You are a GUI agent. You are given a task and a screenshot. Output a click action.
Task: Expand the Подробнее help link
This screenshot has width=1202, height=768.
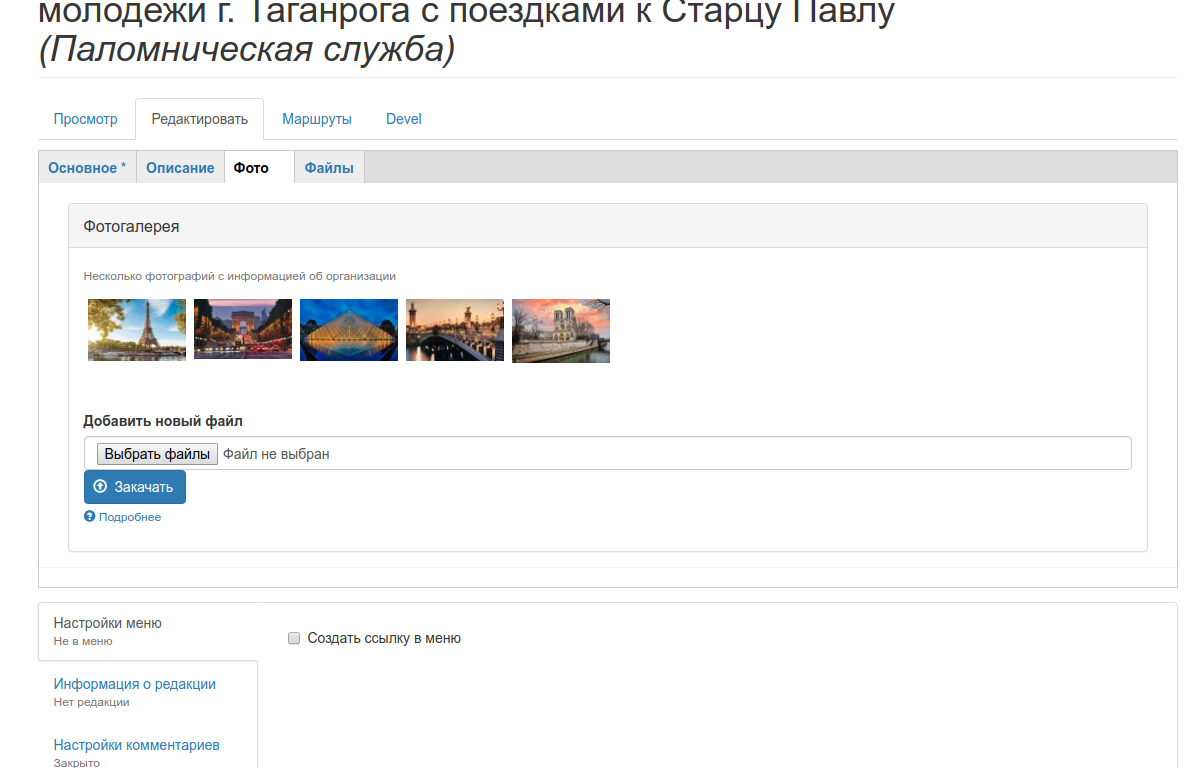point(130,517)
